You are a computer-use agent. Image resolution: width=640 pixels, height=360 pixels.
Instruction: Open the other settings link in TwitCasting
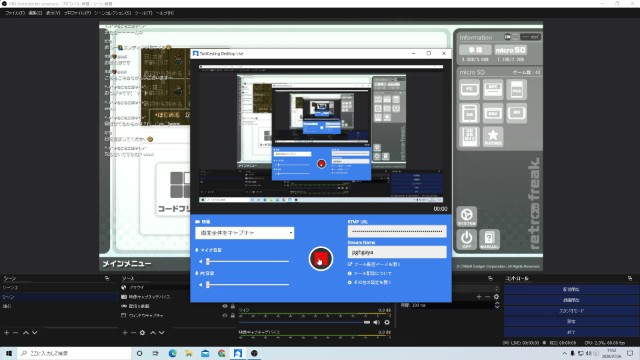pos(372,282)
